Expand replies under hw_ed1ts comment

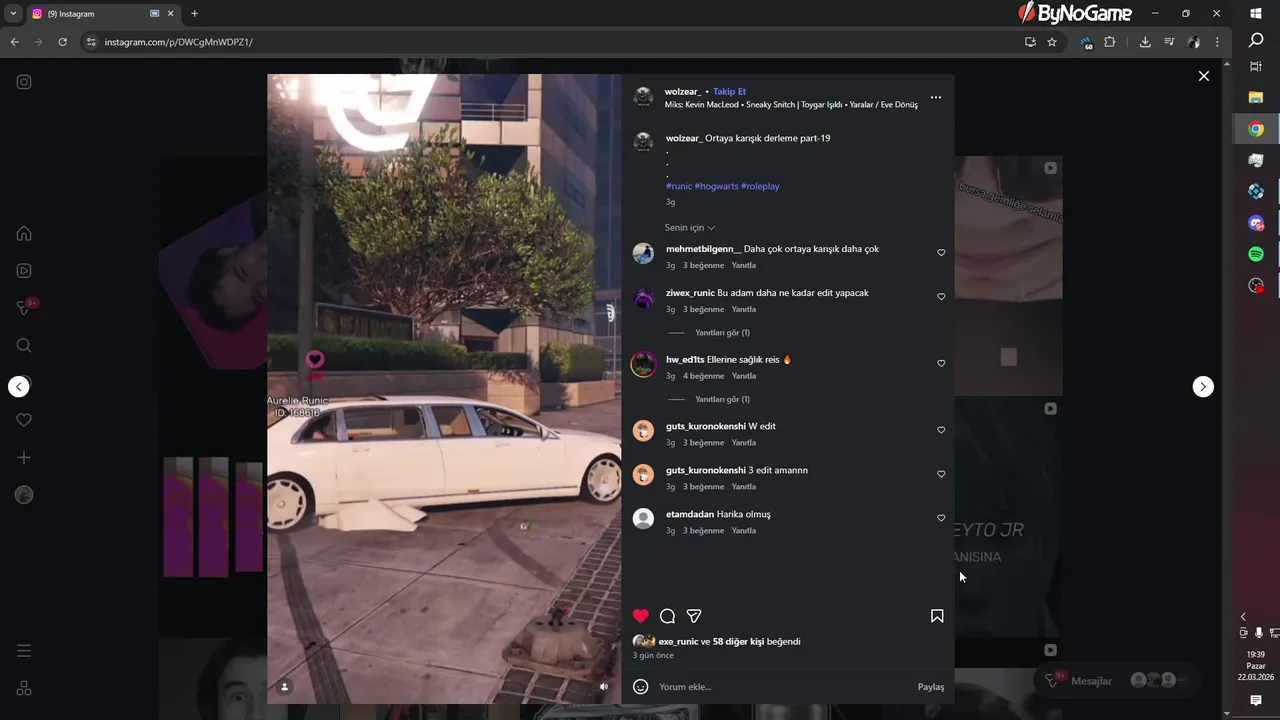tap(723, 399)
